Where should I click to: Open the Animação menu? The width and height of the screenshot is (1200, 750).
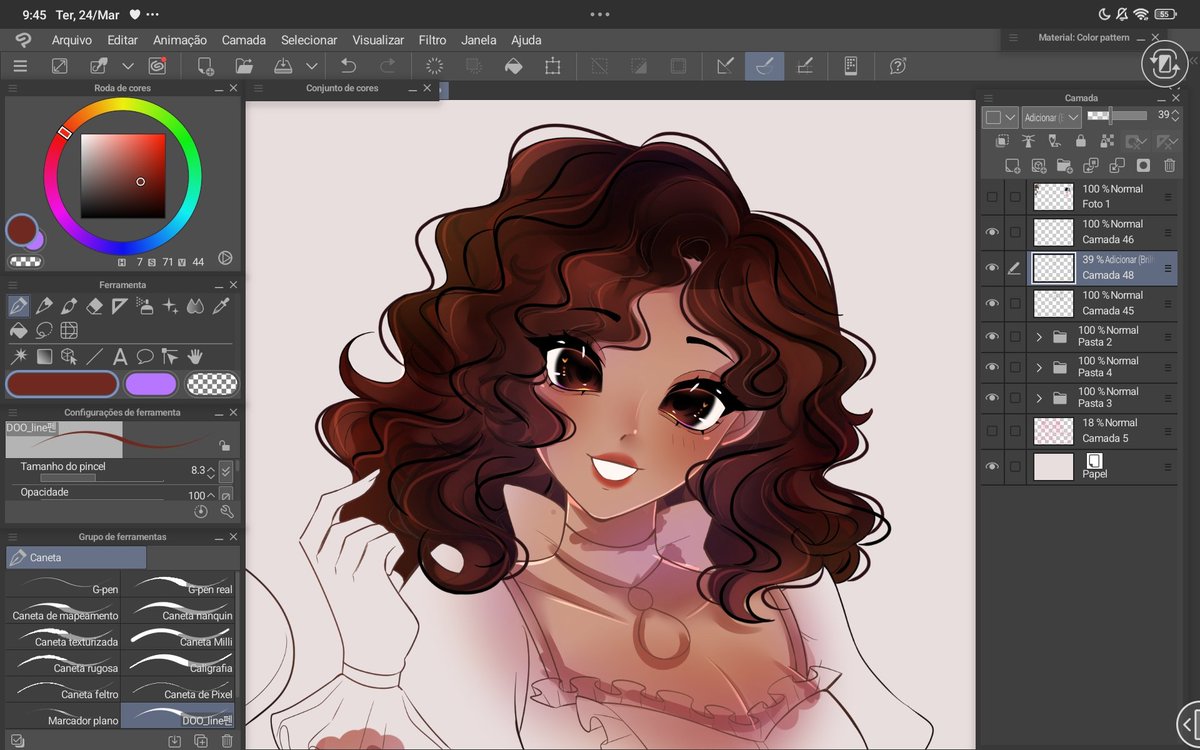pyautogui.click(x=179, y=40)
